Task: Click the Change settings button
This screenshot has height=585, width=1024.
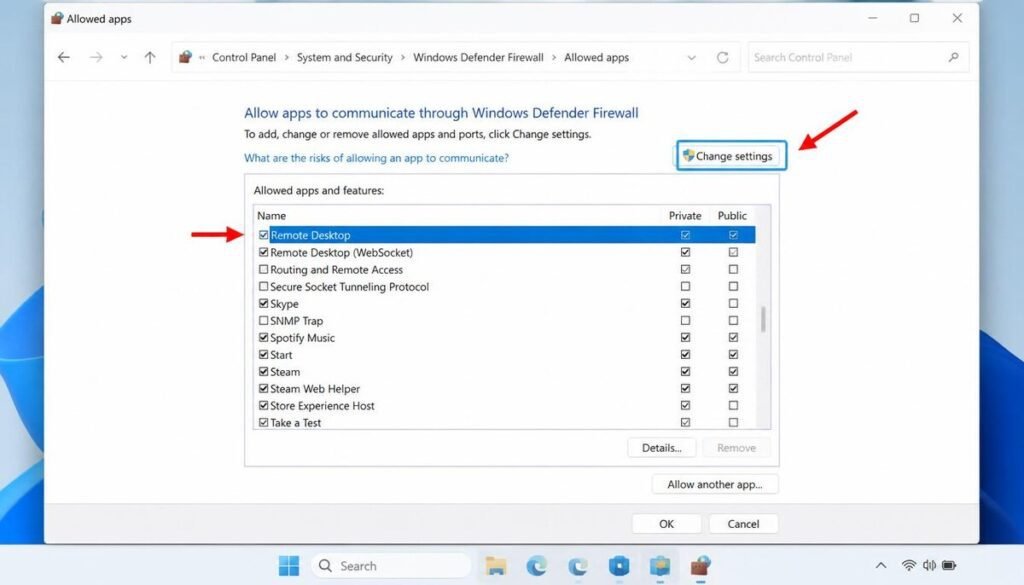Action: [x=731, y=155]
